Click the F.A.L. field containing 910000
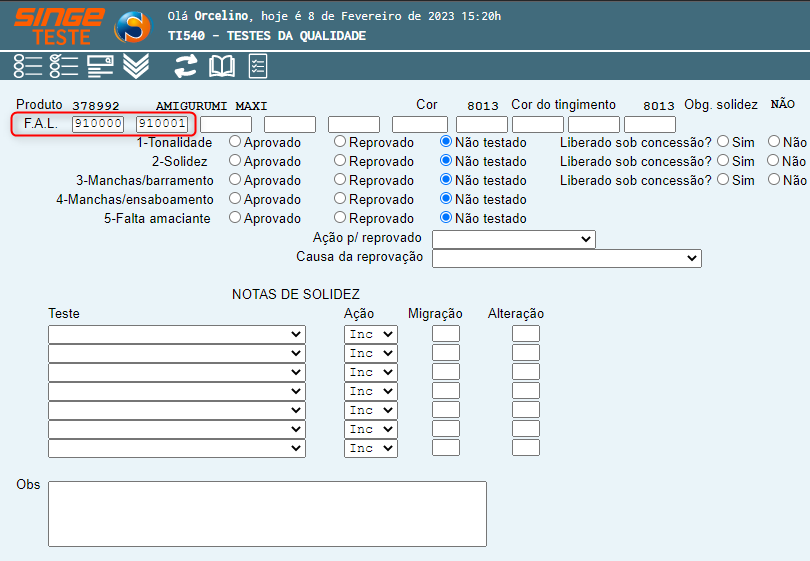This screenshot has width=810, height=561. pos(98,124)
